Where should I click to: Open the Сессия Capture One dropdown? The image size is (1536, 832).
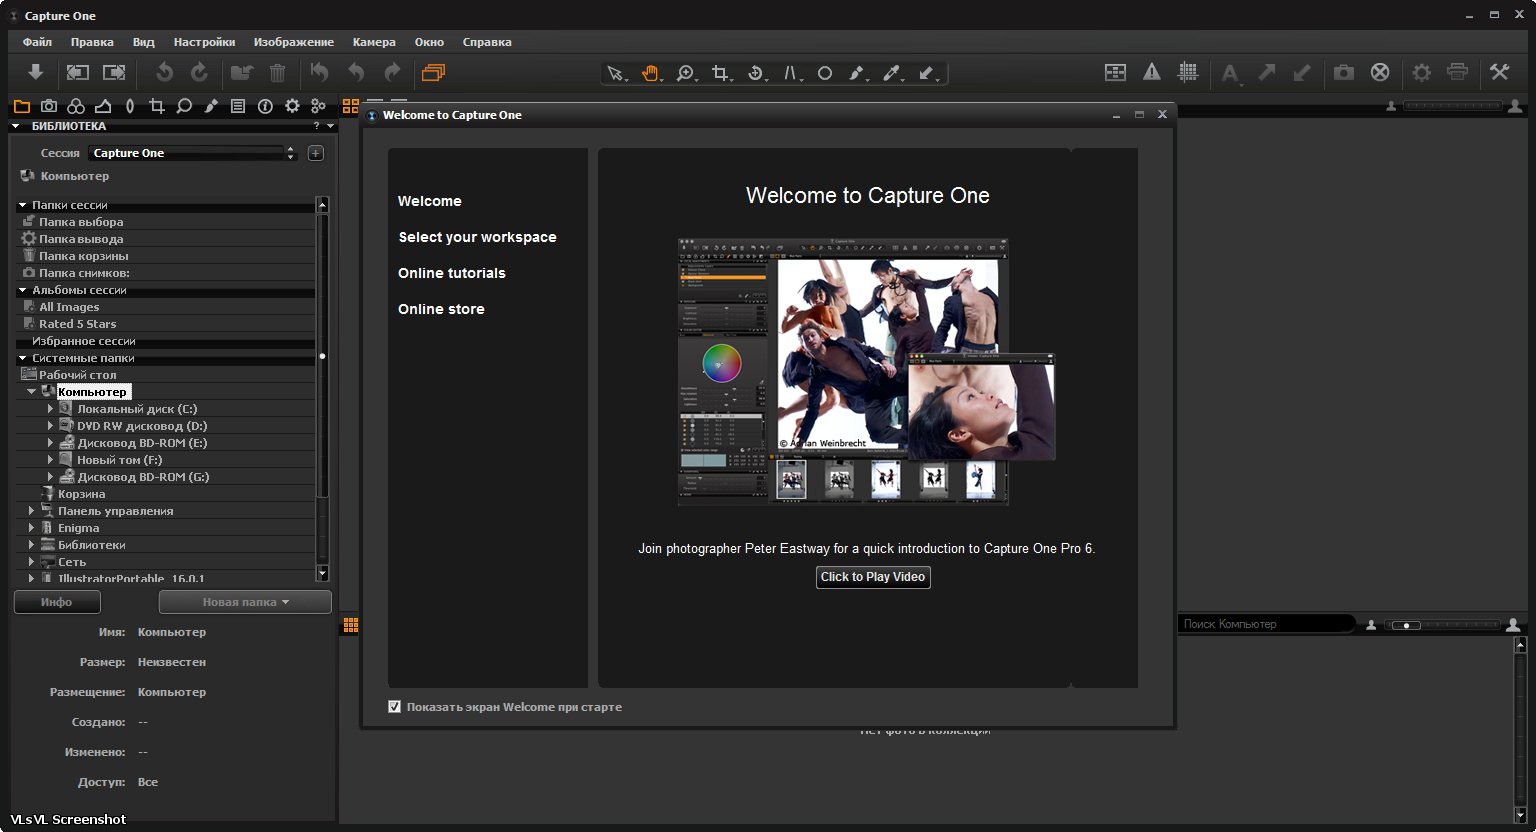pos(193,153)
